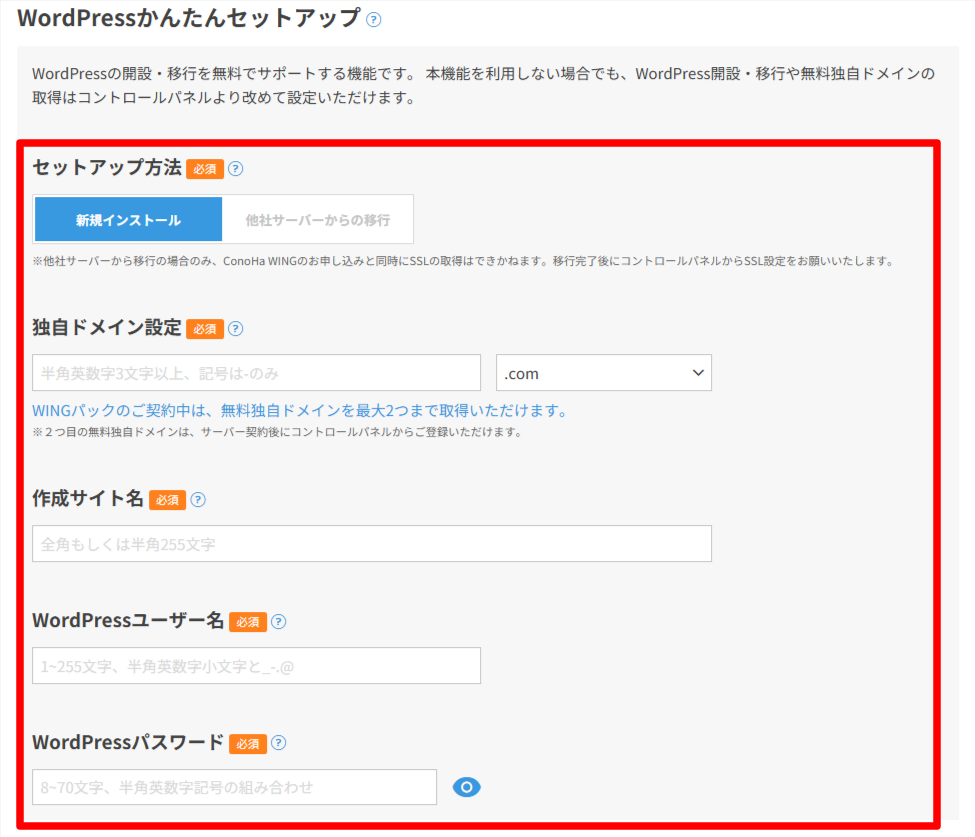Select the WordPressパスワード input field
975x837 pixels.
pyautogui.click(x=234, y=787)
